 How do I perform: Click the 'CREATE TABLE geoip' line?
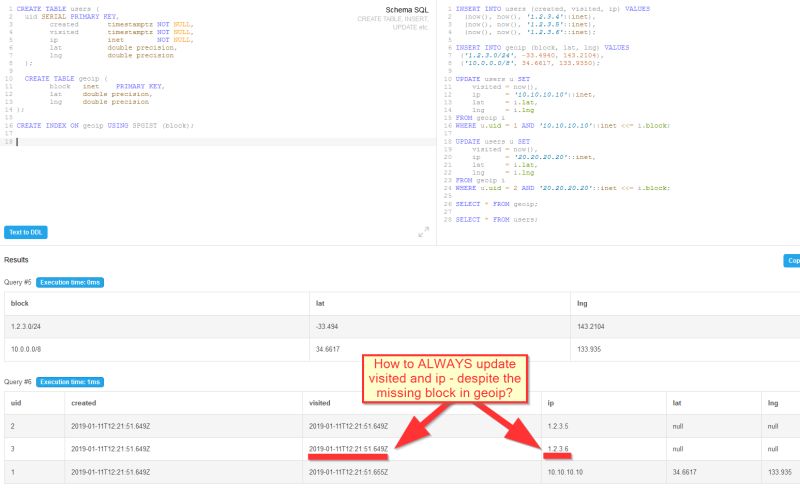click(66, 79)
